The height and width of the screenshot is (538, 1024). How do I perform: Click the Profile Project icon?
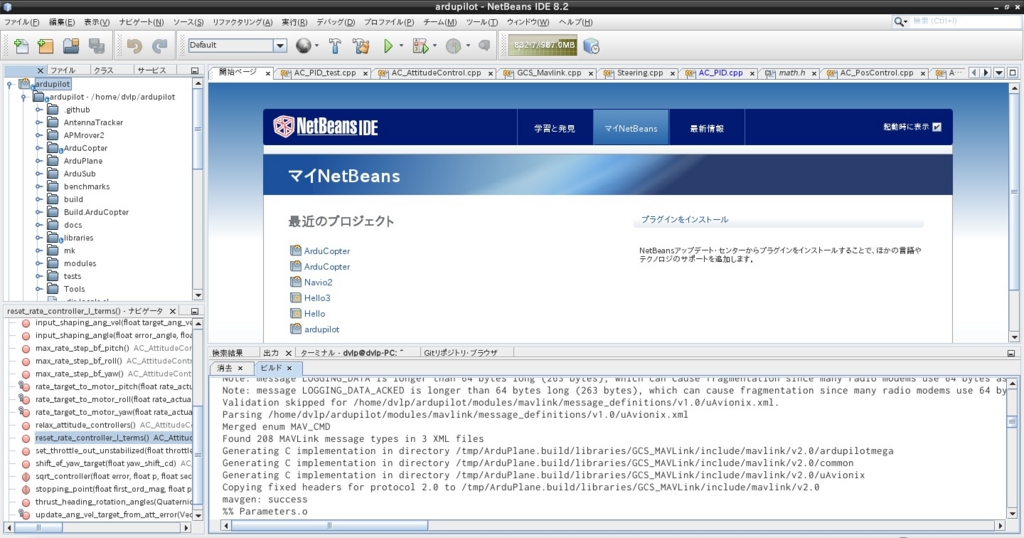point(453,46)
